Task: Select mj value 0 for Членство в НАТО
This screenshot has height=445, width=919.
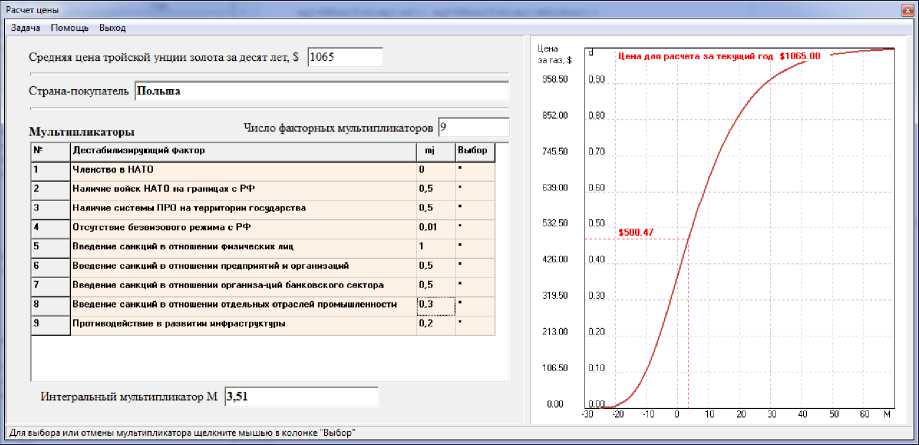Action: tap(435, 170)
